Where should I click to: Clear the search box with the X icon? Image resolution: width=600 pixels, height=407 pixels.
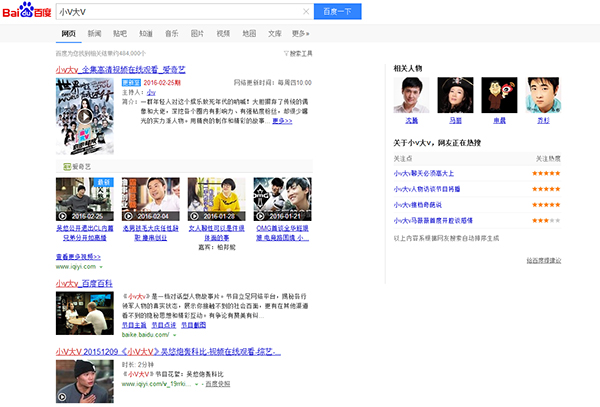(306, 11)
